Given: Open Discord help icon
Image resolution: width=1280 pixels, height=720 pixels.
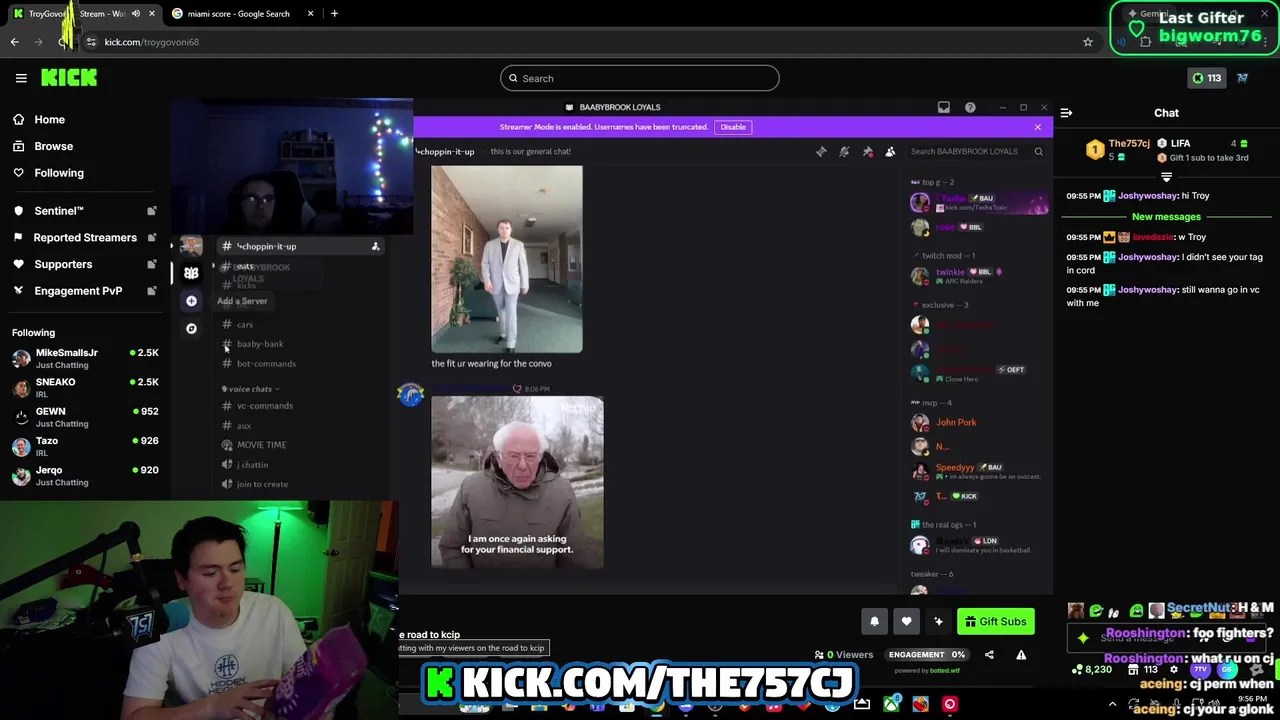Looking at the screenshot, I should click(x=970, y=107).
